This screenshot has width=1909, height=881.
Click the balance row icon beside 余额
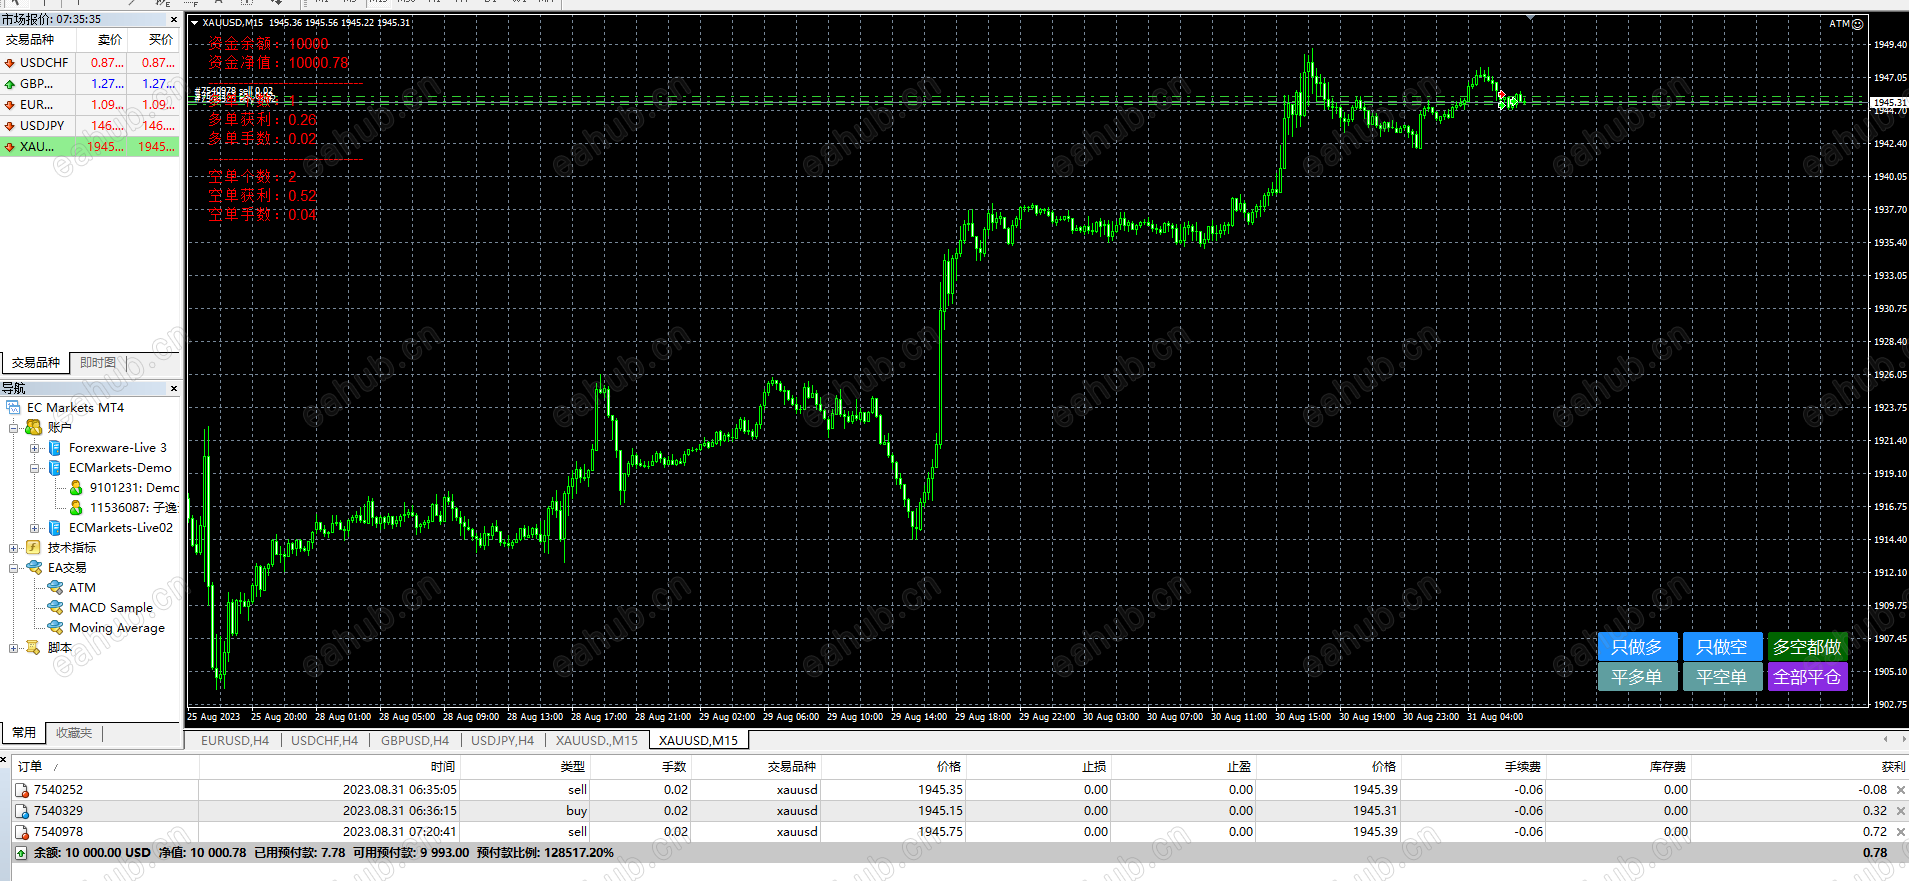point(21,853)
